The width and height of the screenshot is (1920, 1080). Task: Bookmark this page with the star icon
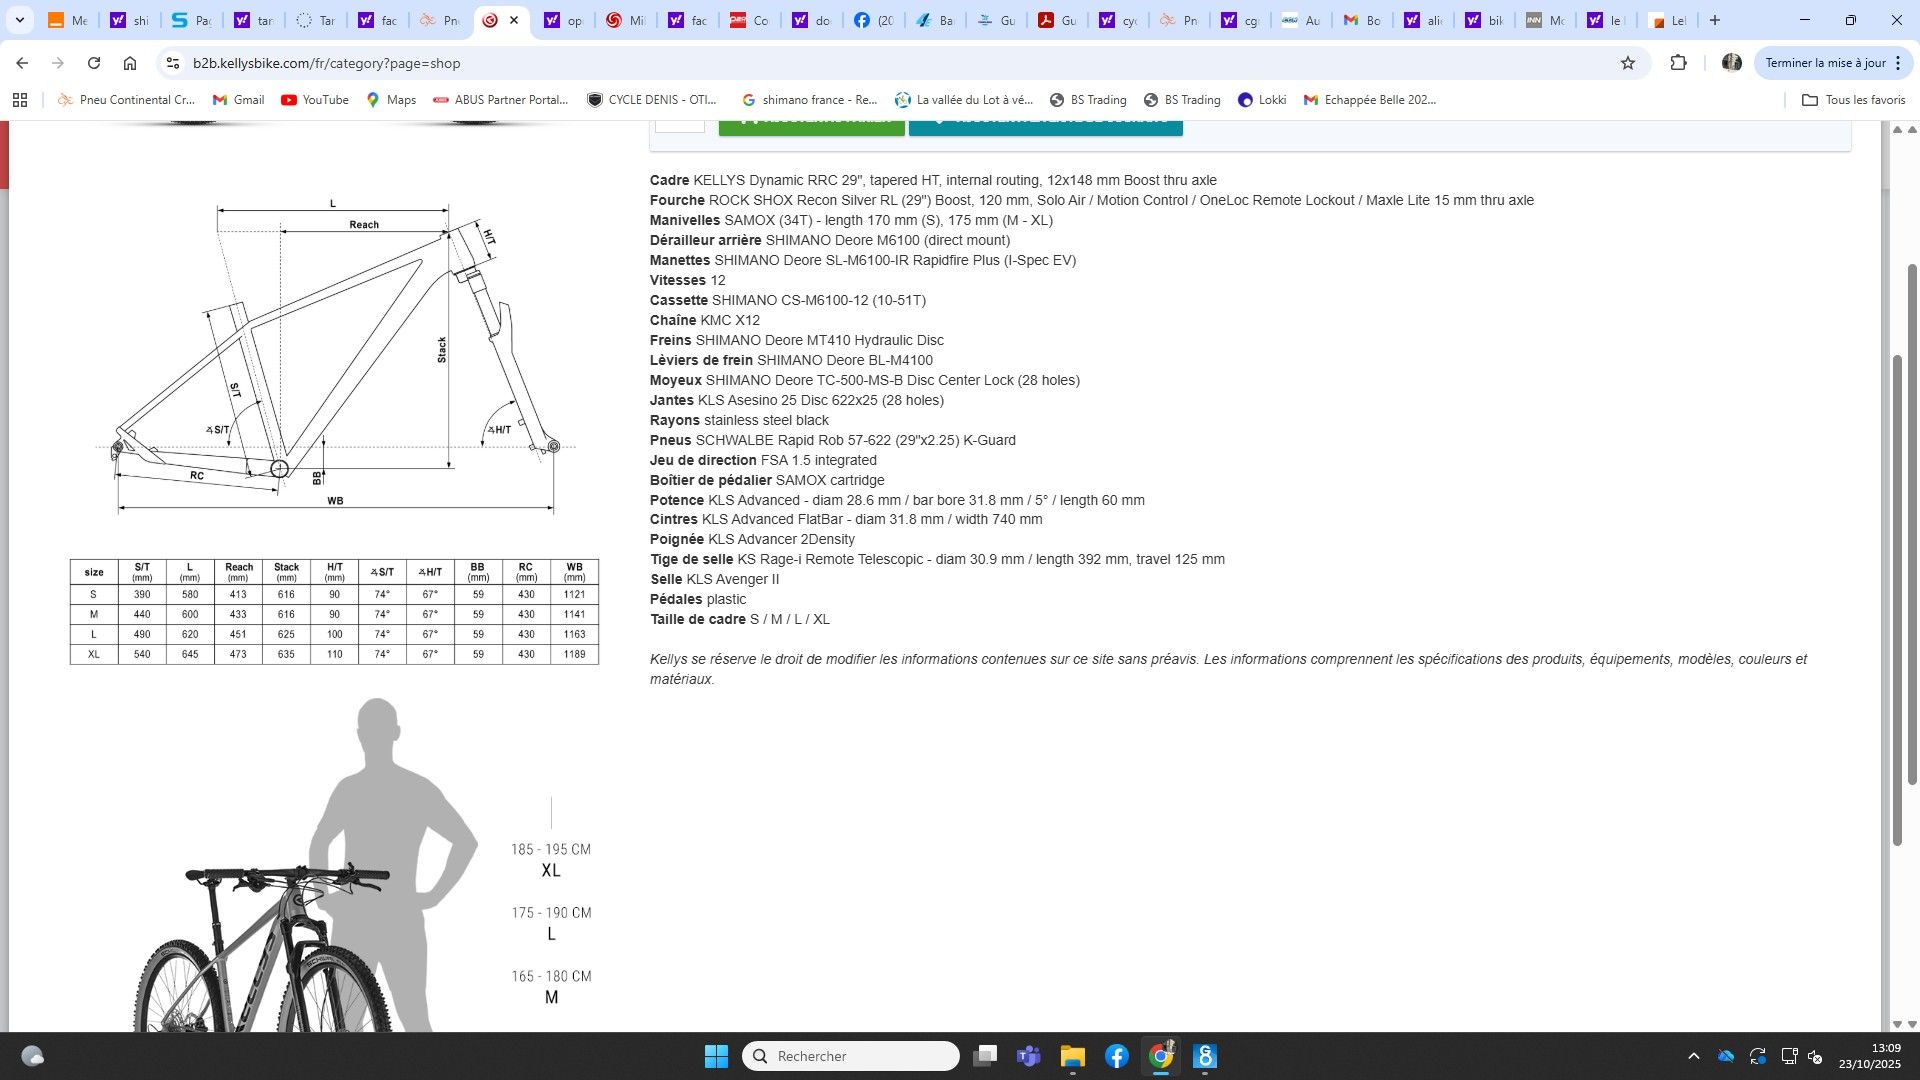coord(1628,63)
